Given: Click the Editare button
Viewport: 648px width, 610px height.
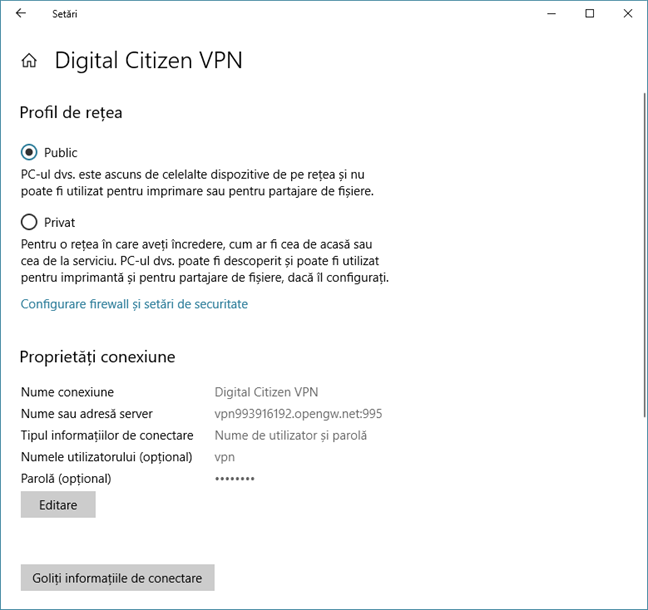Looking at the screenshot, I should pos(58,505).
